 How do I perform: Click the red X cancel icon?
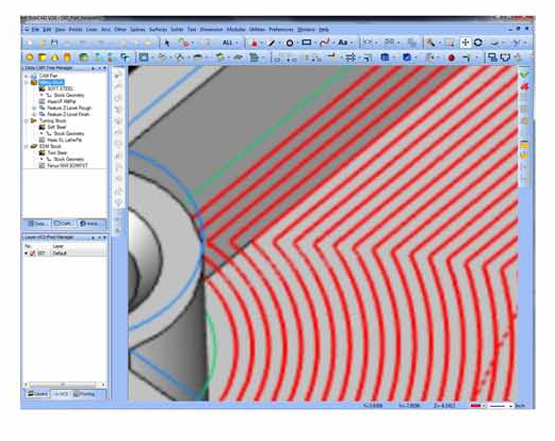tap(524, 86)
